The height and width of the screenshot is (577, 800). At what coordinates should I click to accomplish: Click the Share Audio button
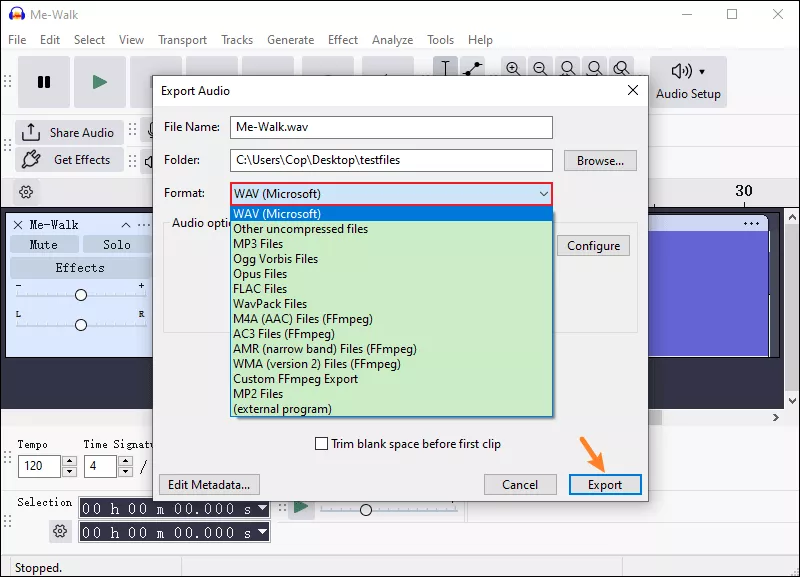[x=69, y=133]
